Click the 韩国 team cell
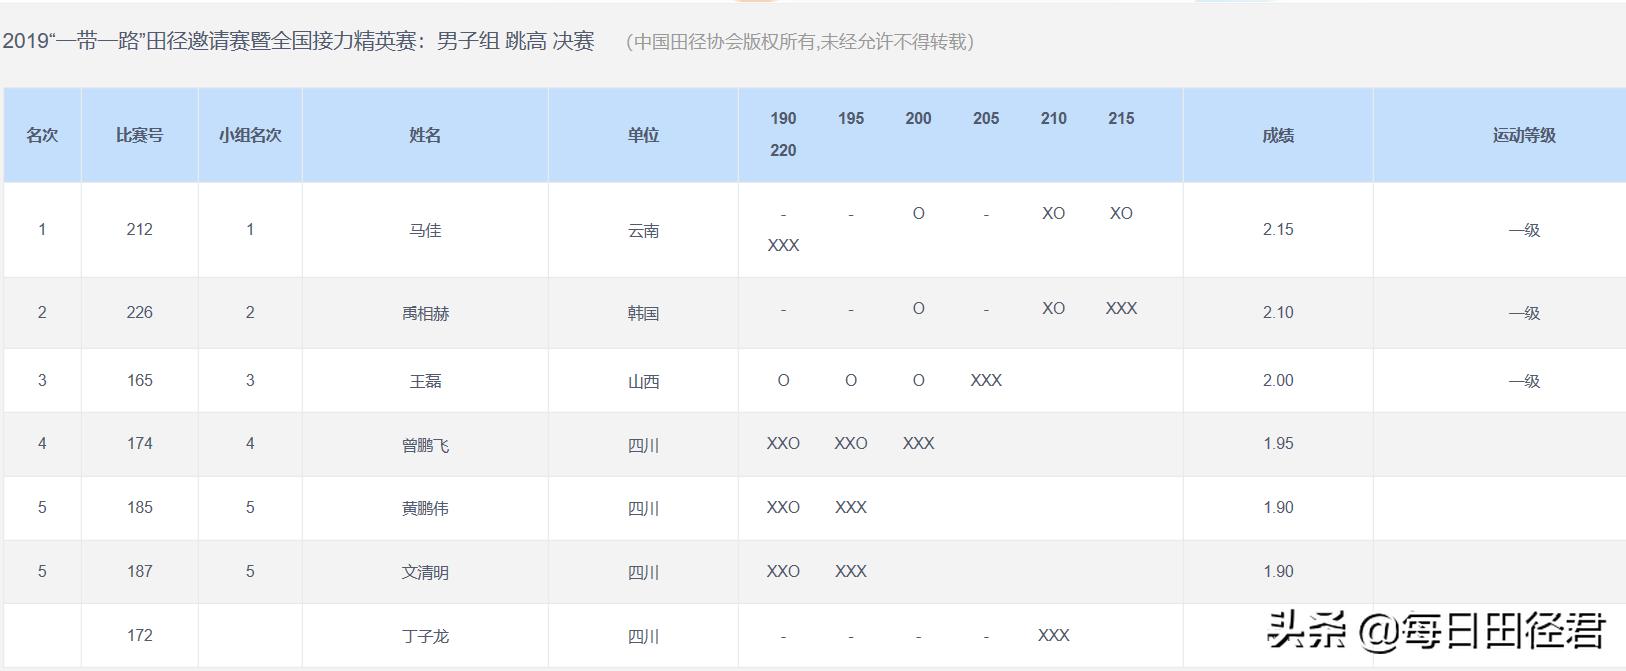 643,313
